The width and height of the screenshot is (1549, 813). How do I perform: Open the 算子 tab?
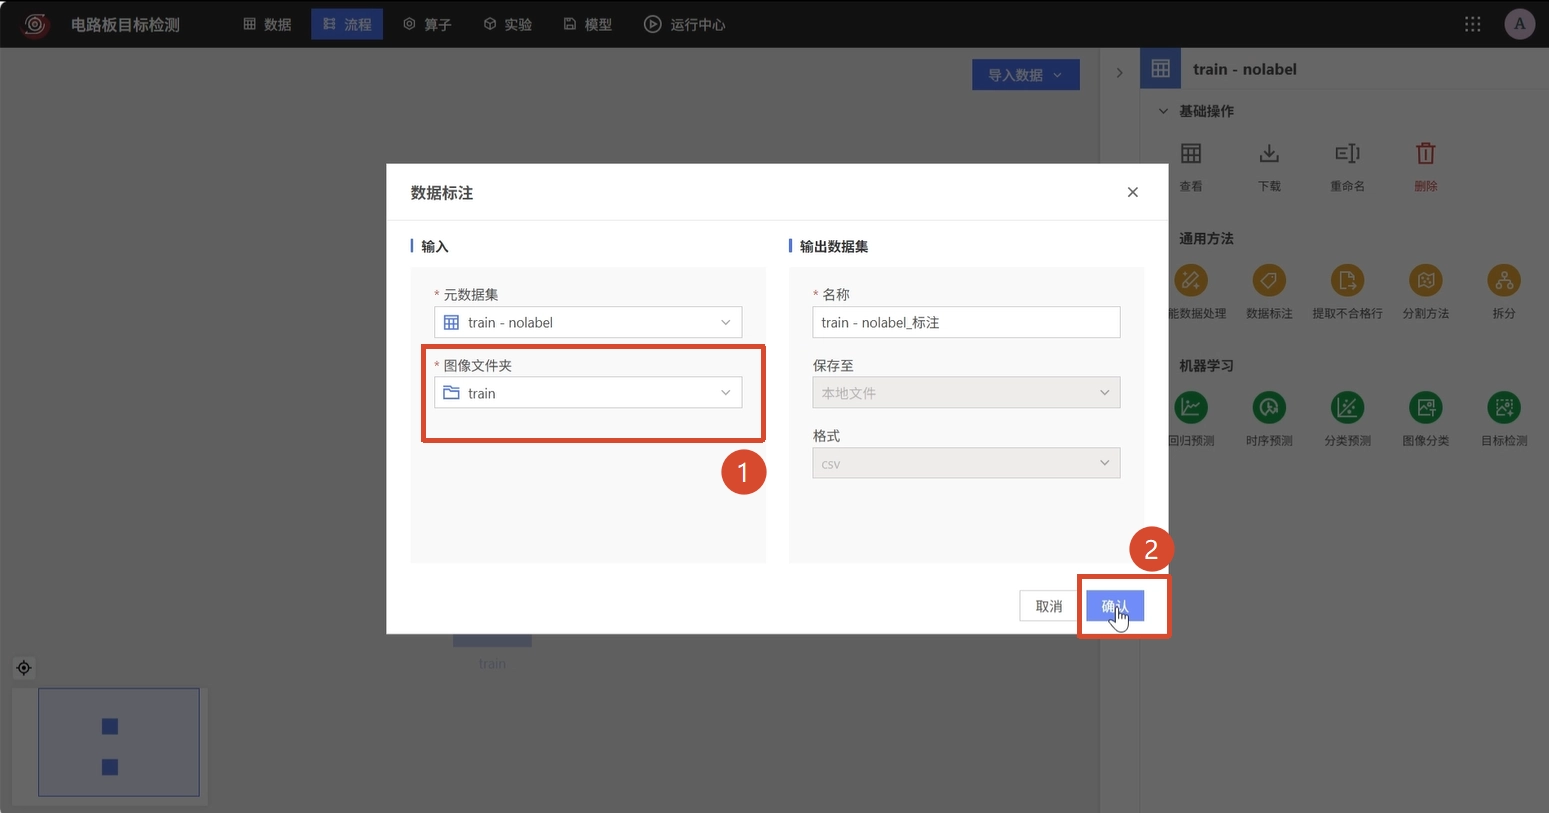427,24
